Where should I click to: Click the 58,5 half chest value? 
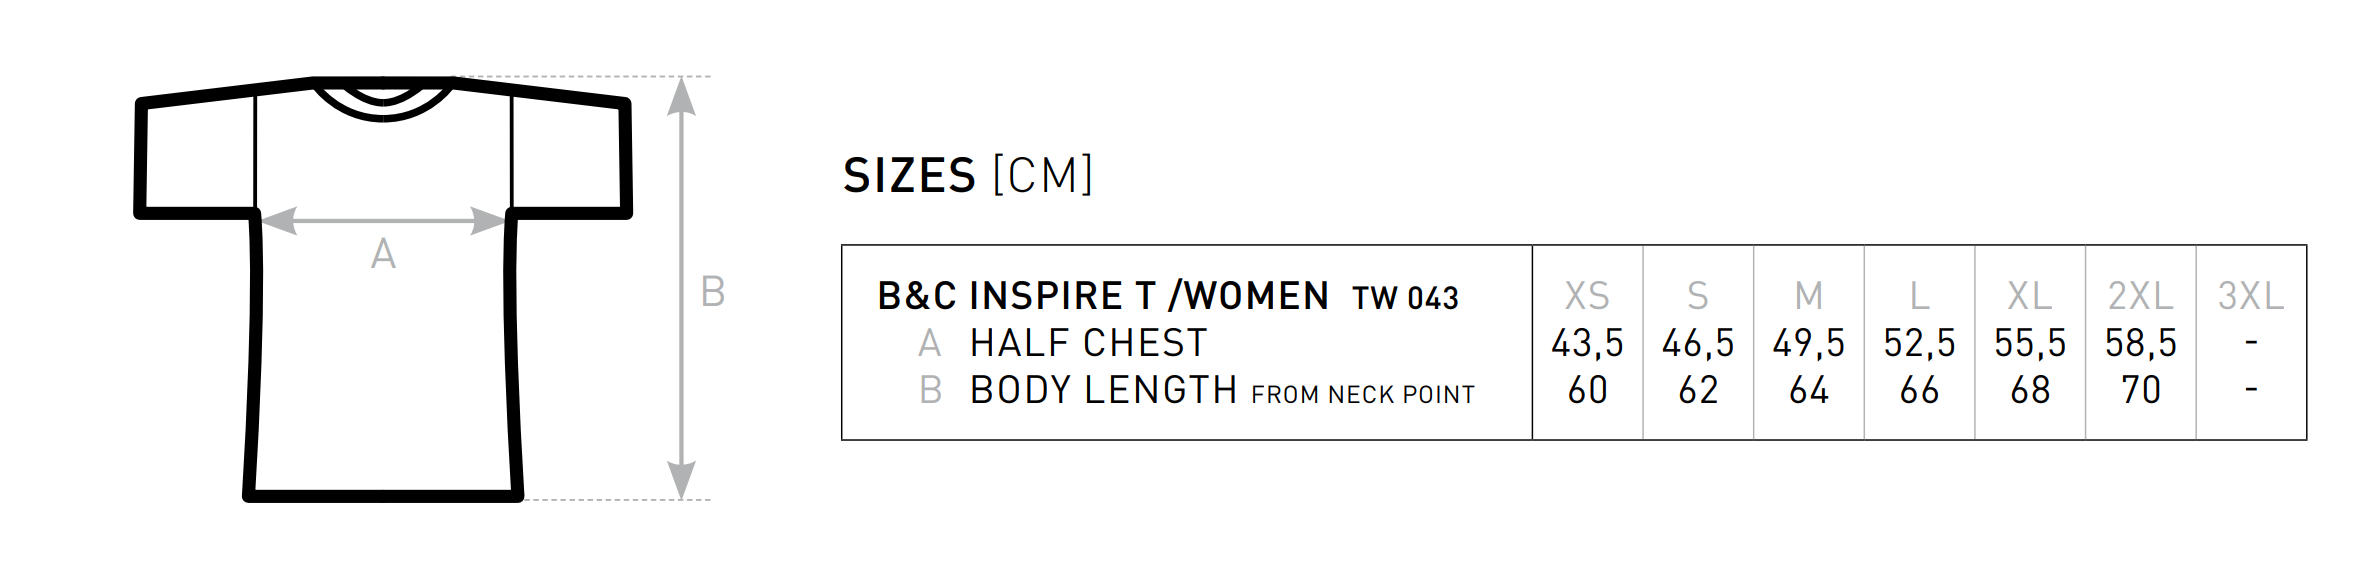(x=2140, y=344)
